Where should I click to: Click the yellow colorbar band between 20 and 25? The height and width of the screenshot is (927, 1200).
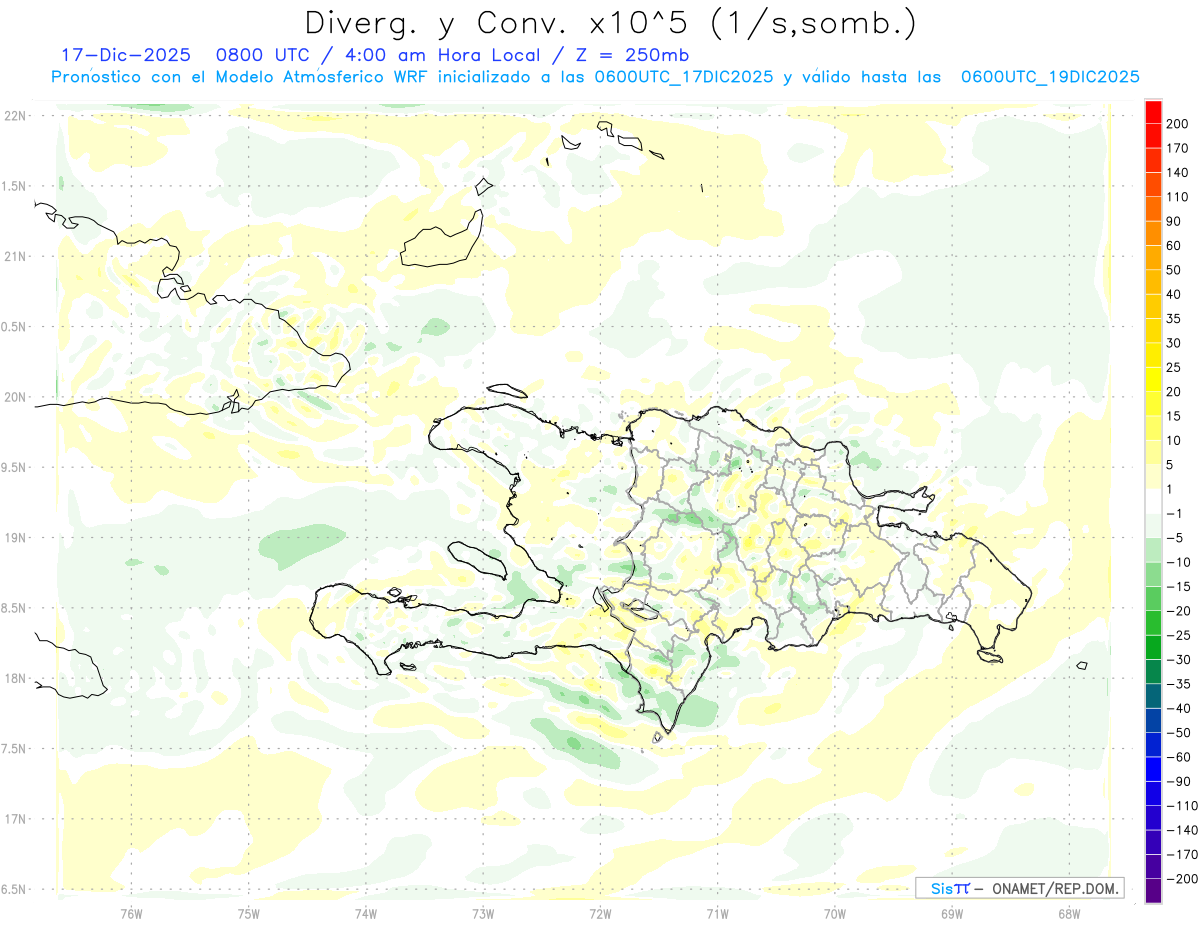point(1153,380)
